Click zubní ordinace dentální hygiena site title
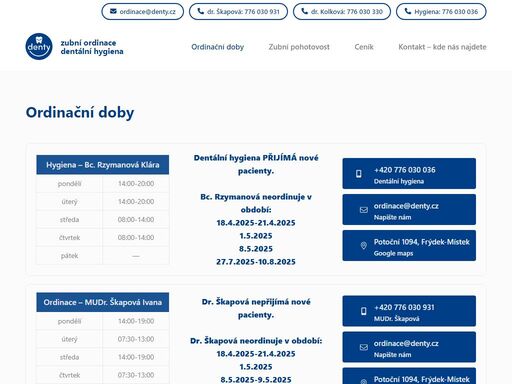The image size is (512, 384). [x=92, y=47]
